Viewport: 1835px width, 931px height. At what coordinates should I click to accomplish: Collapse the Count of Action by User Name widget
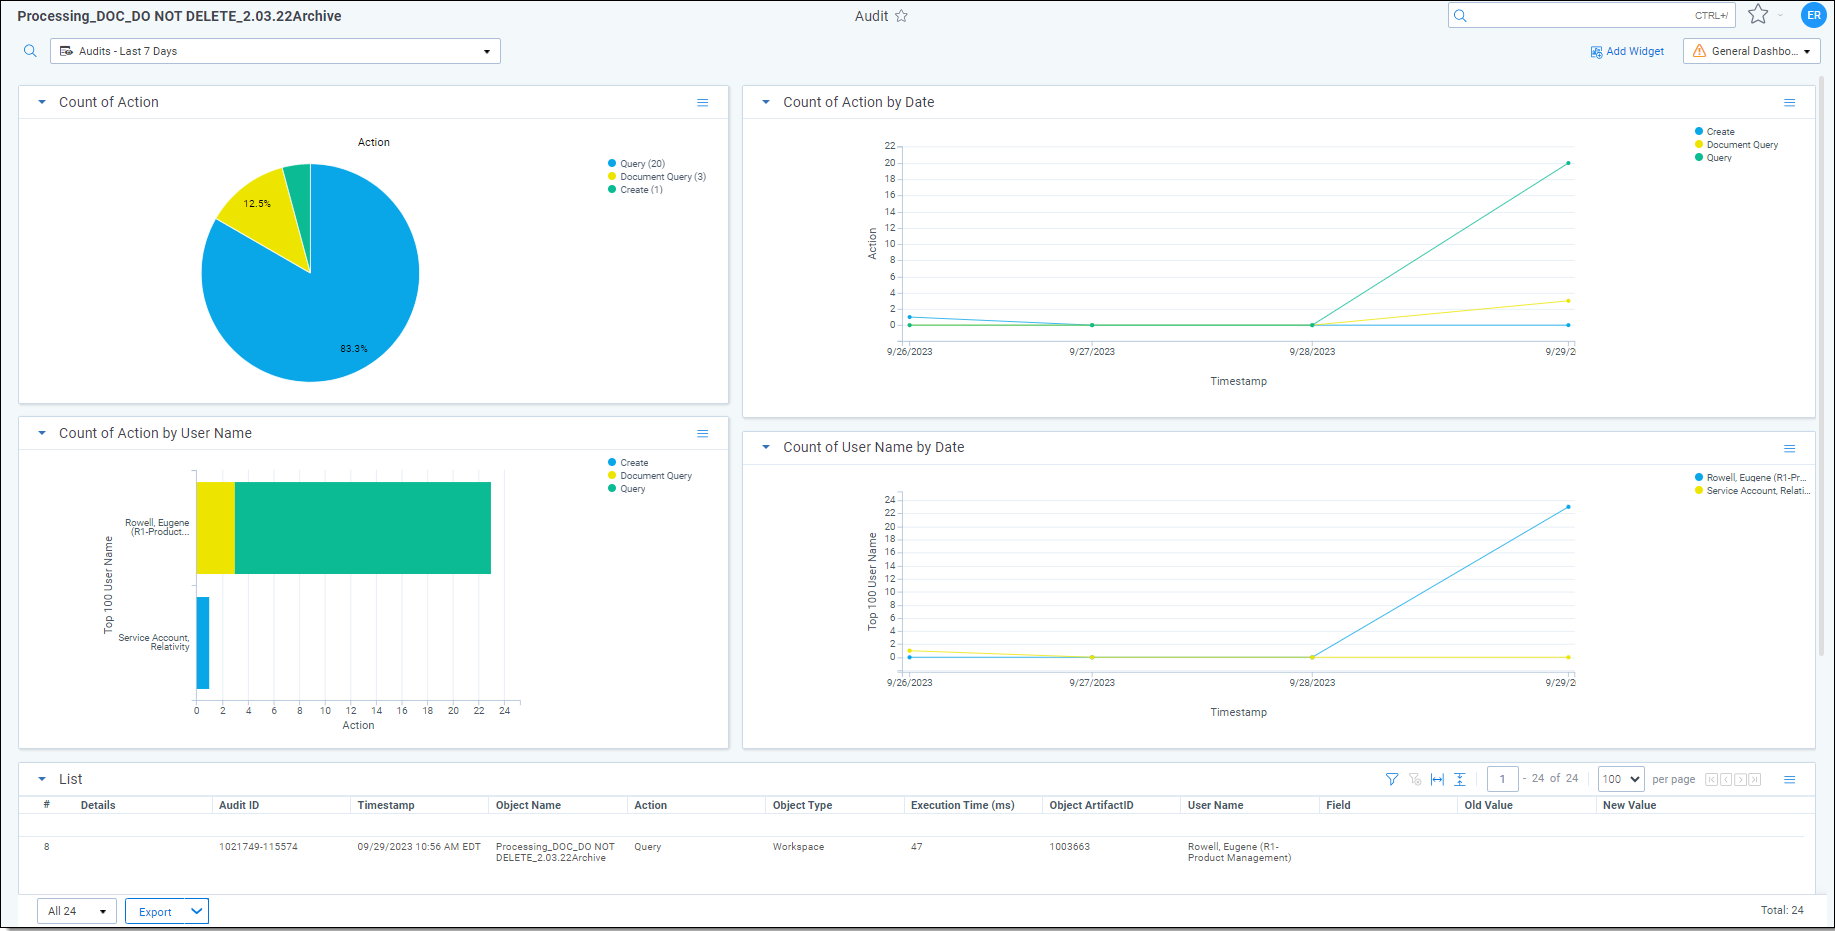click(x=42, y=434)
